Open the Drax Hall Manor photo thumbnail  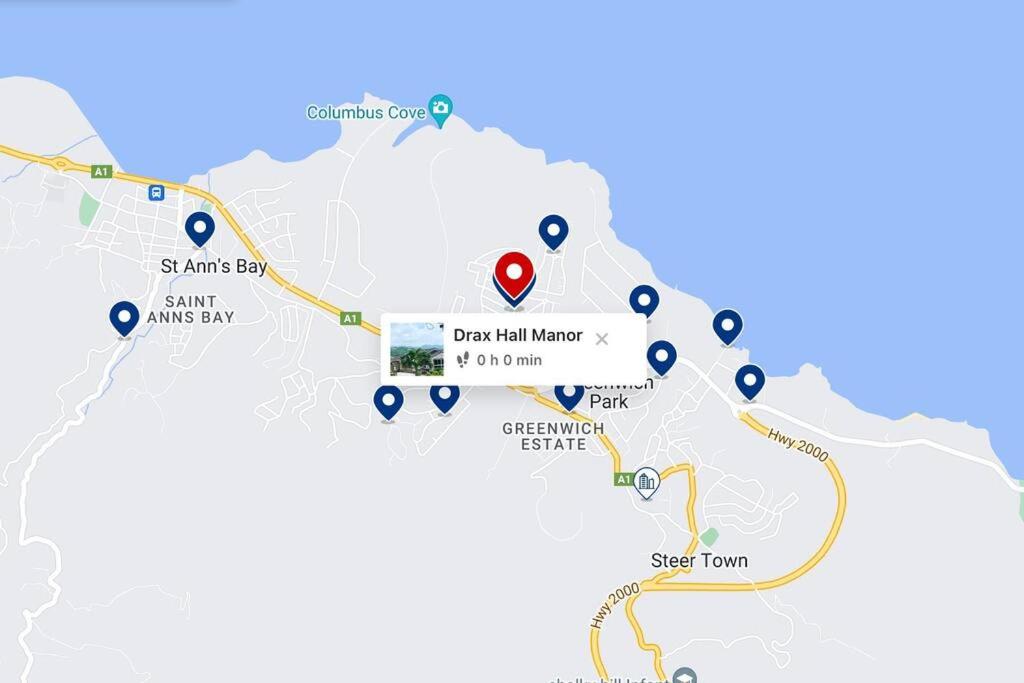click(x=417, y=349)
